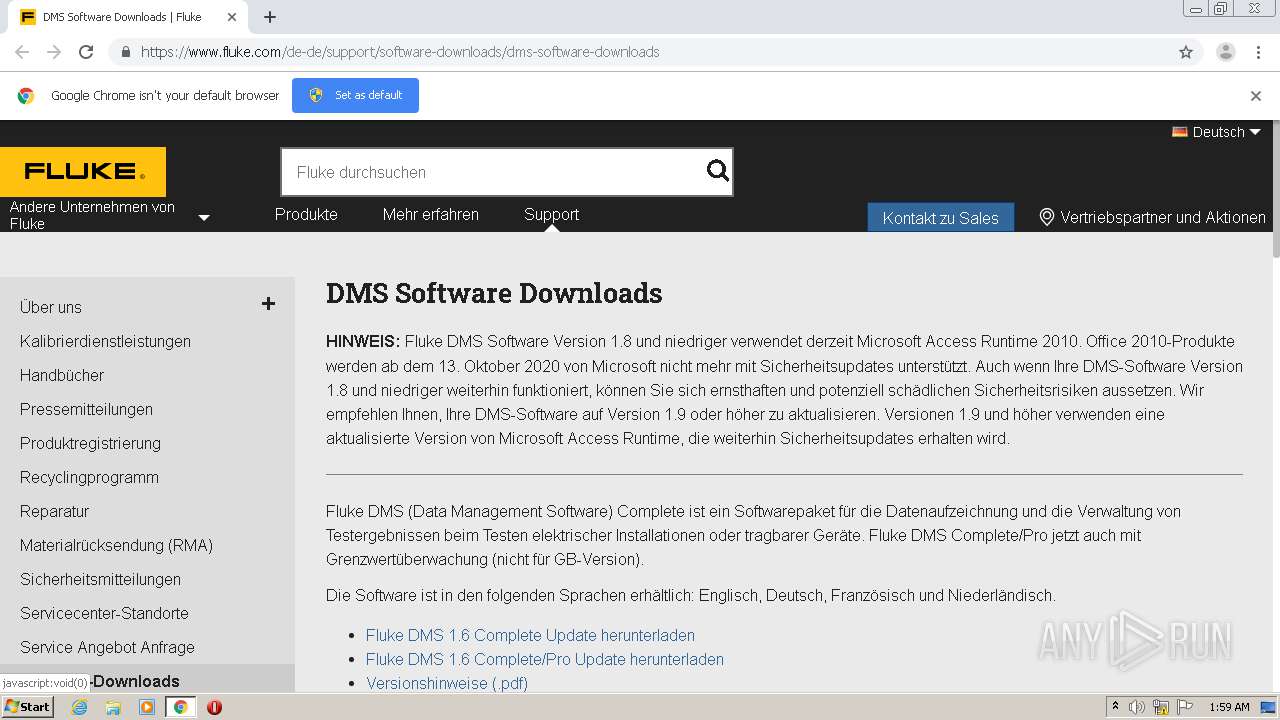Open Versionshinweise (.pdf) link
Viewport: 1280px width, 720px height.
click(x=447, y=683)
